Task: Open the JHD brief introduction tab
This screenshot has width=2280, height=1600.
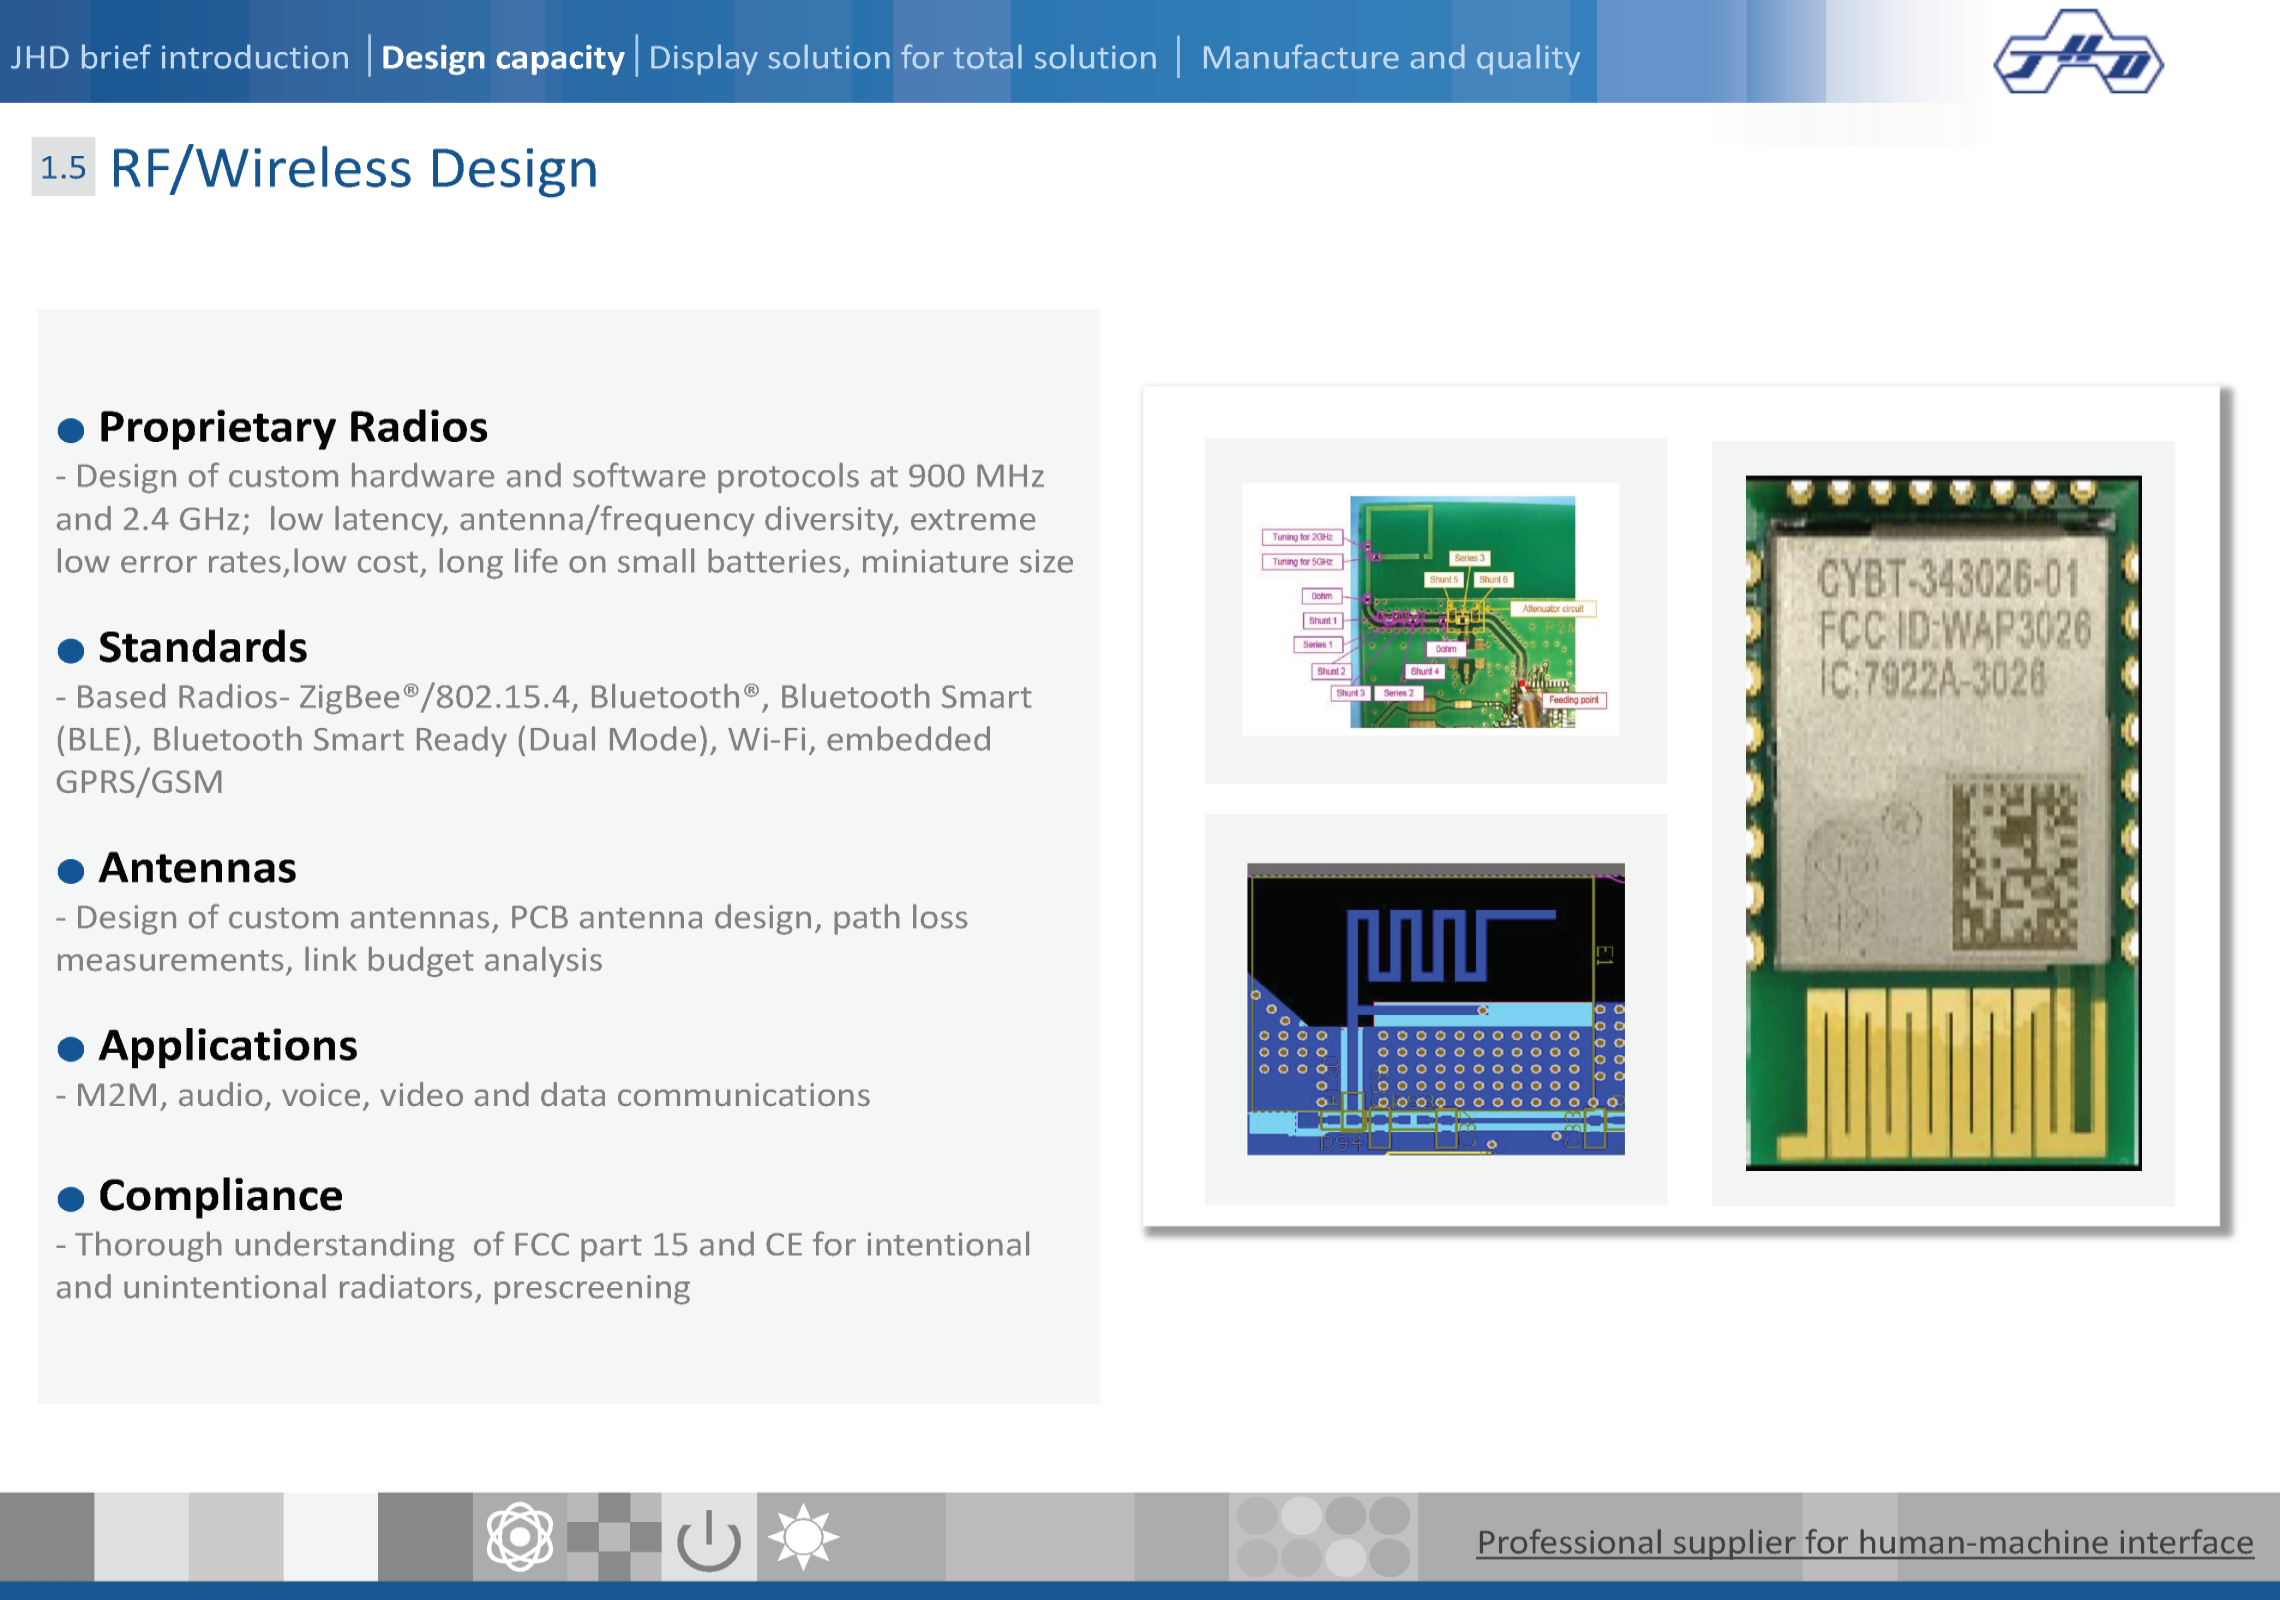Action: coord(180,57)
